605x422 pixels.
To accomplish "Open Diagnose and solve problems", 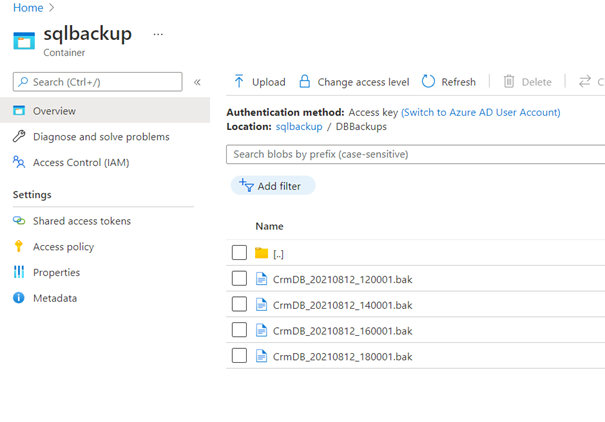I will [101, 137].
